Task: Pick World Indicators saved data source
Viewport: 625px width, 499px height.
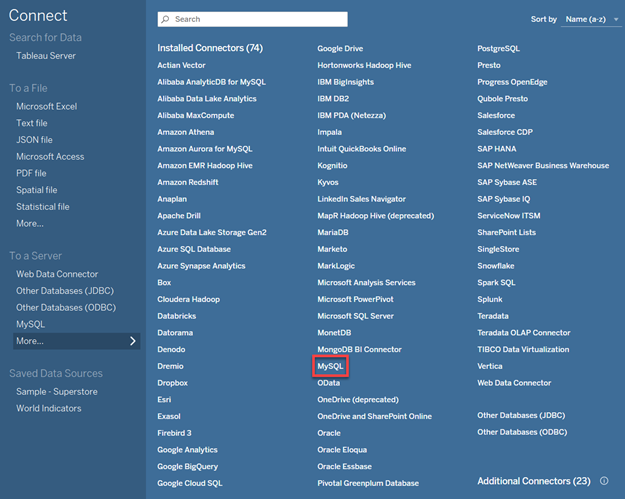Action: (48, 409)
